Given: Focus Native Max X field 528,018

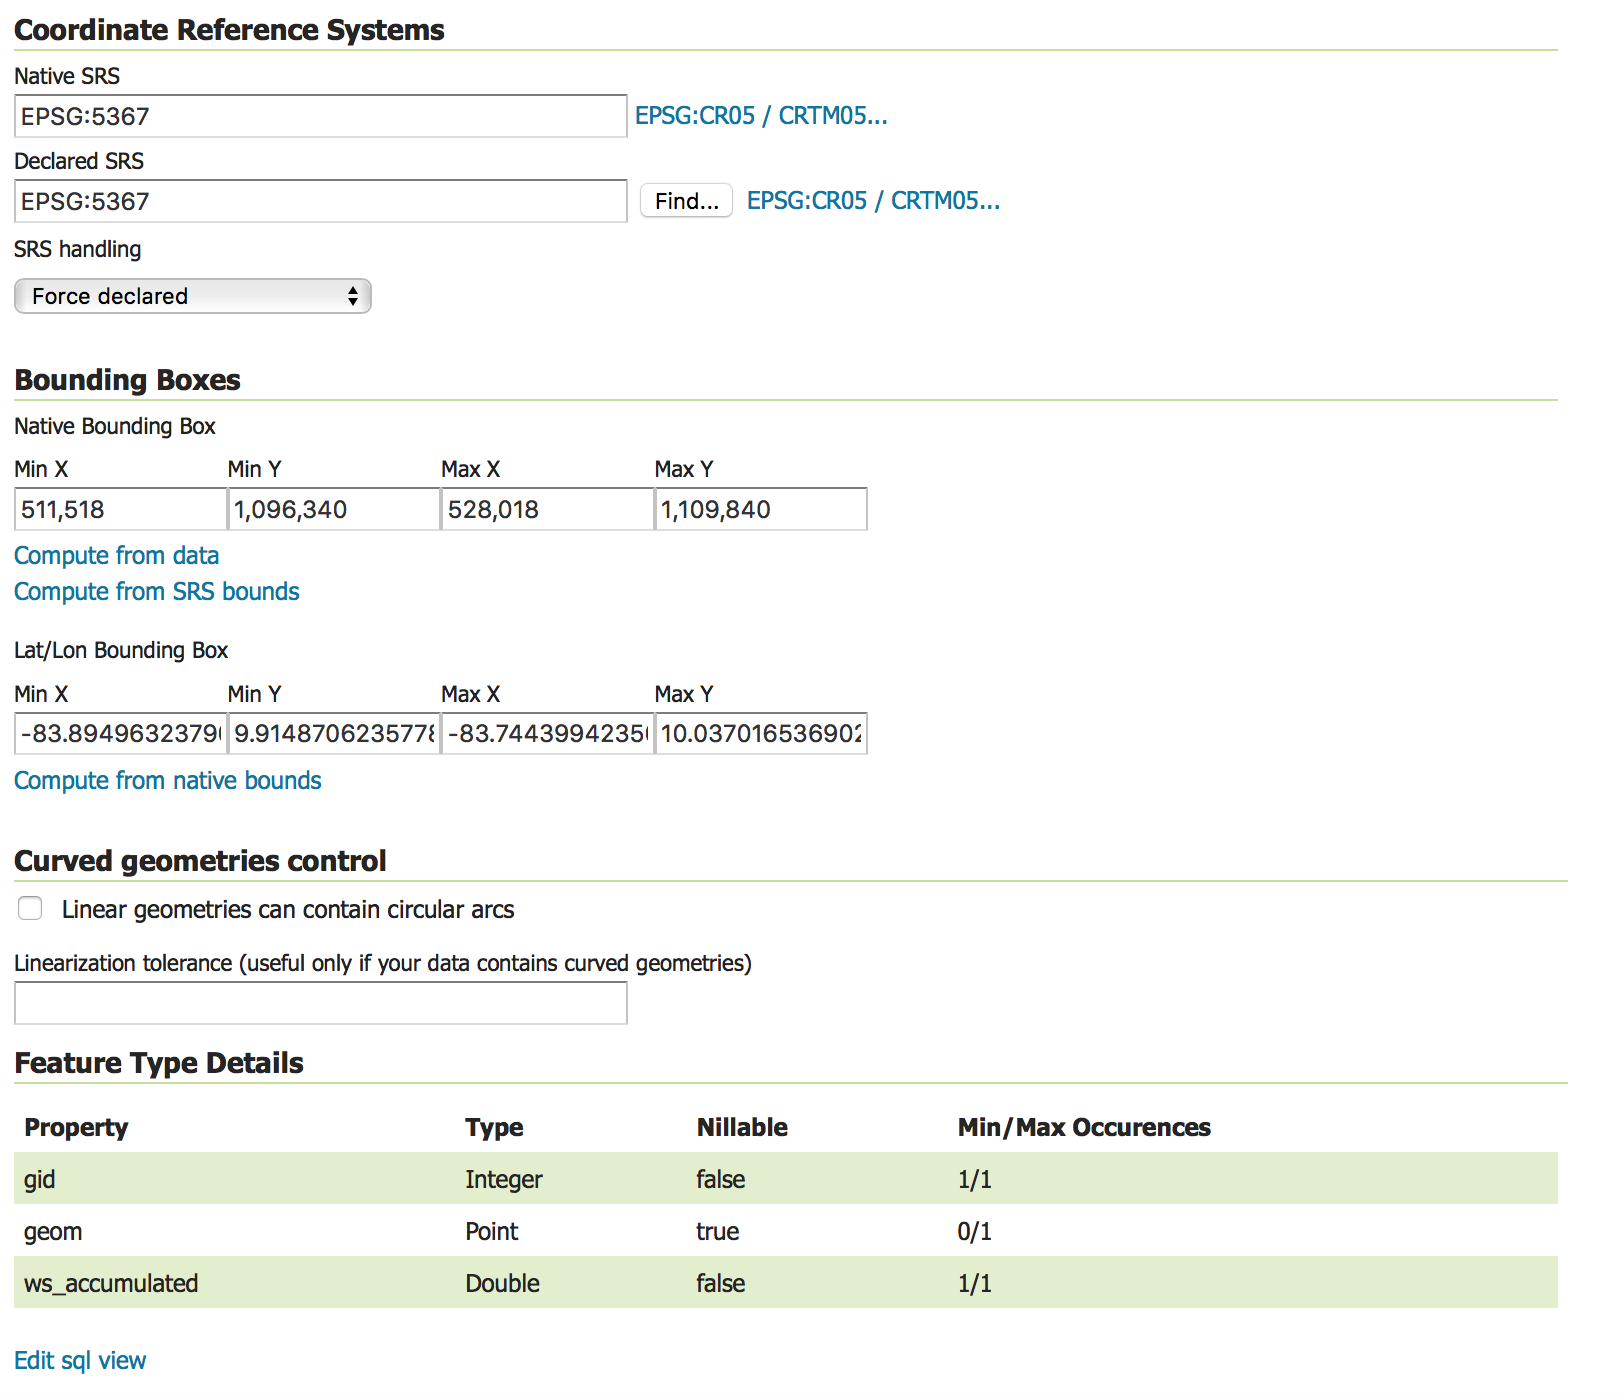Looking at the screenshot, I should pos(547,510).
